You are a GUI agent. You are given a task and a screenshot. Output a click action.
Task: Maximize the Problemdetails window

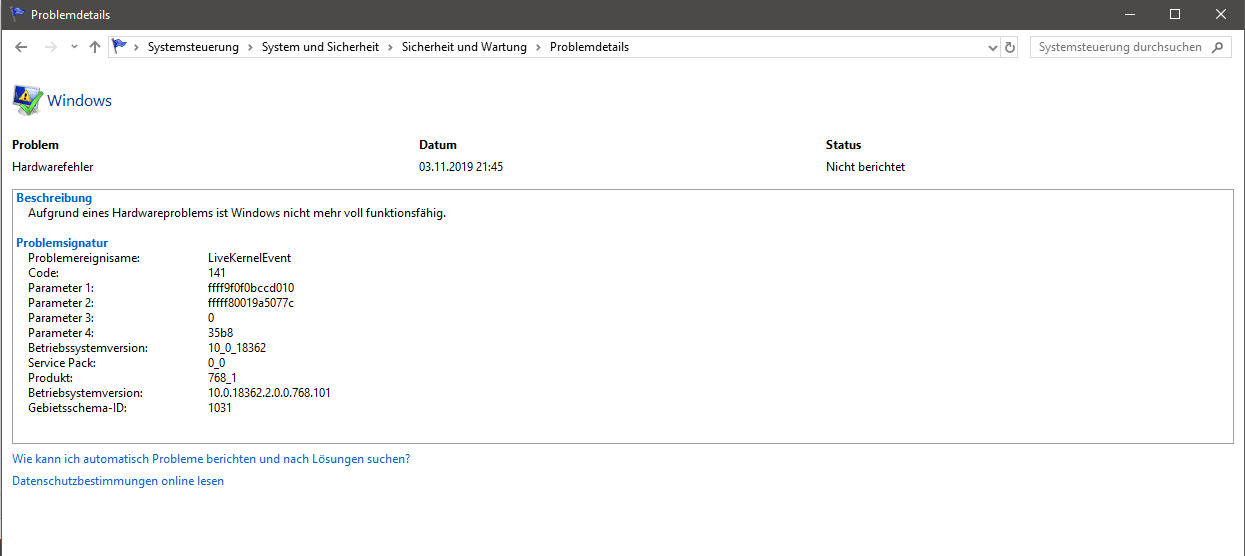coord(1175,14)
